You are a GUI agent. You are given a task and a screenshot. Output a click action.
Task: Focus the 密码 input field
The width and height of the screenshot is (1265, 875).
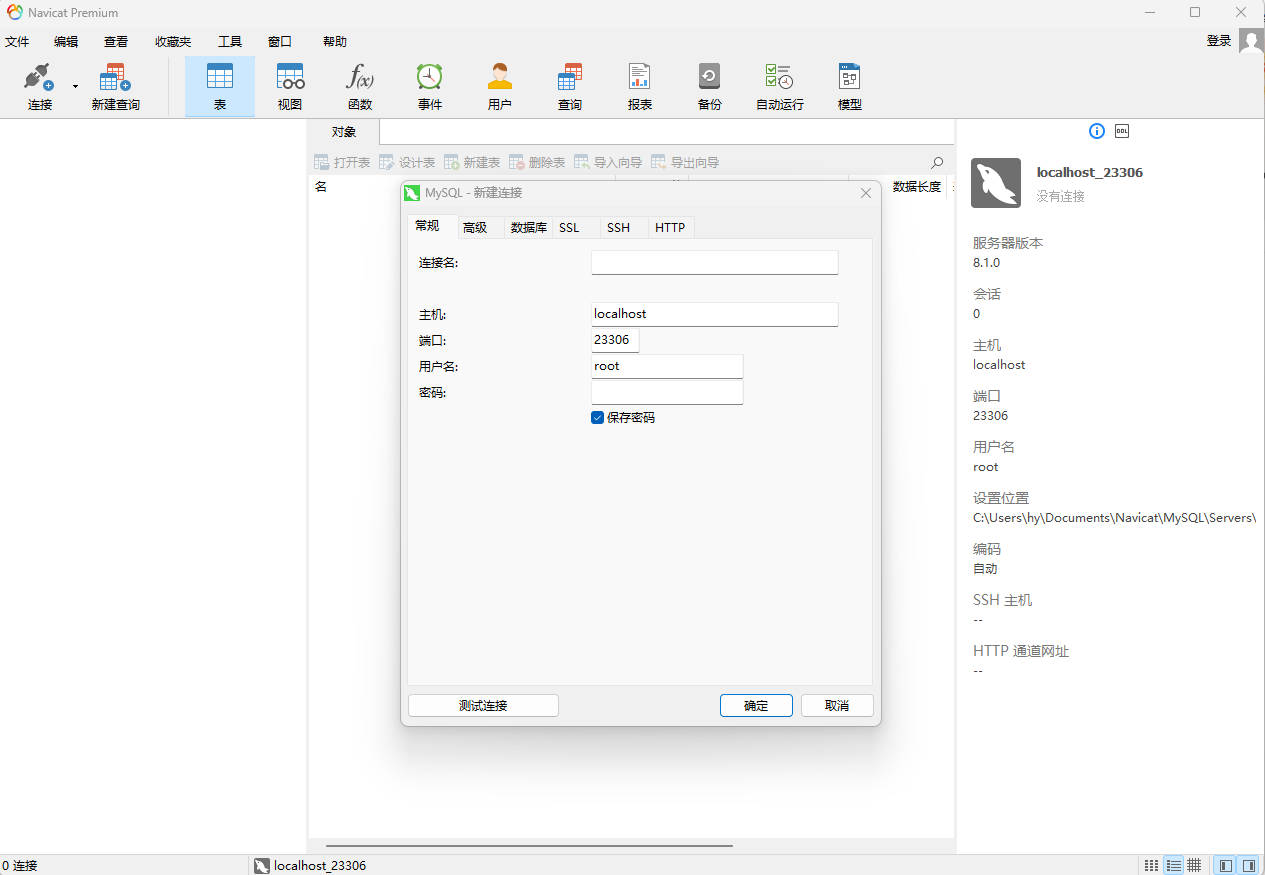click(667, 392)
